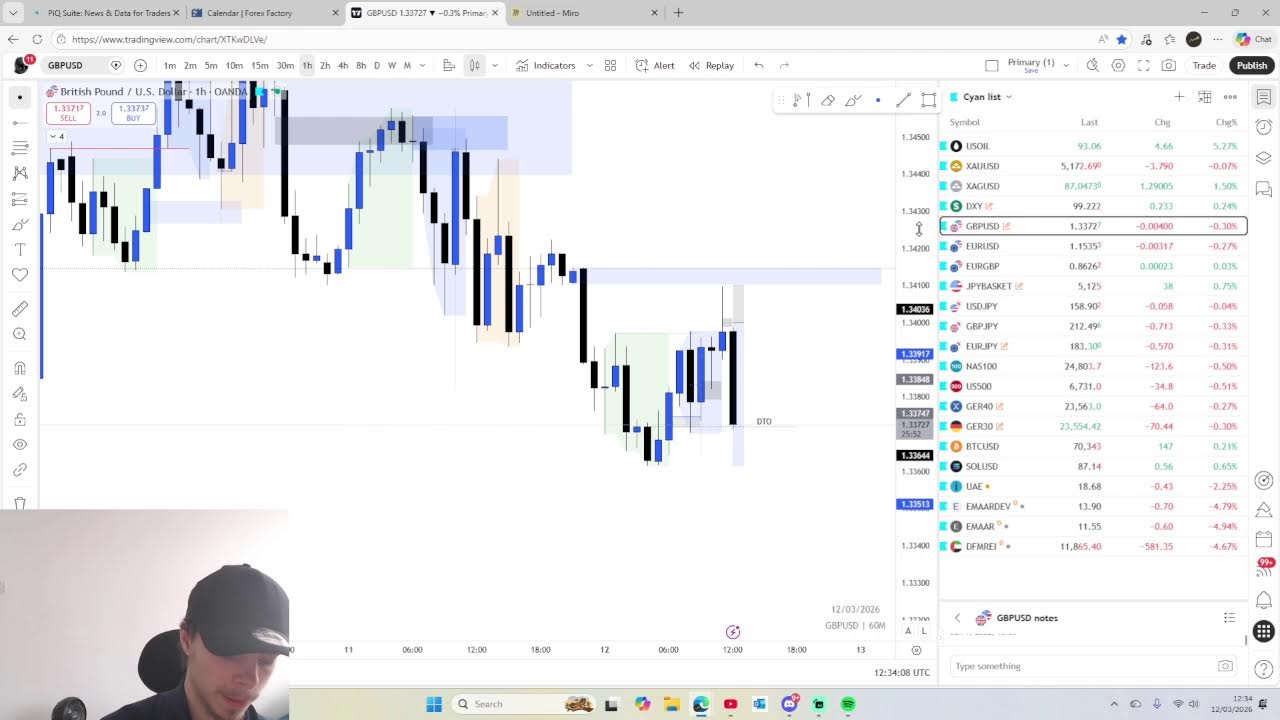Undo last chart action
1280x720 pixels.
pyautogui.click(x=759, y=65)
